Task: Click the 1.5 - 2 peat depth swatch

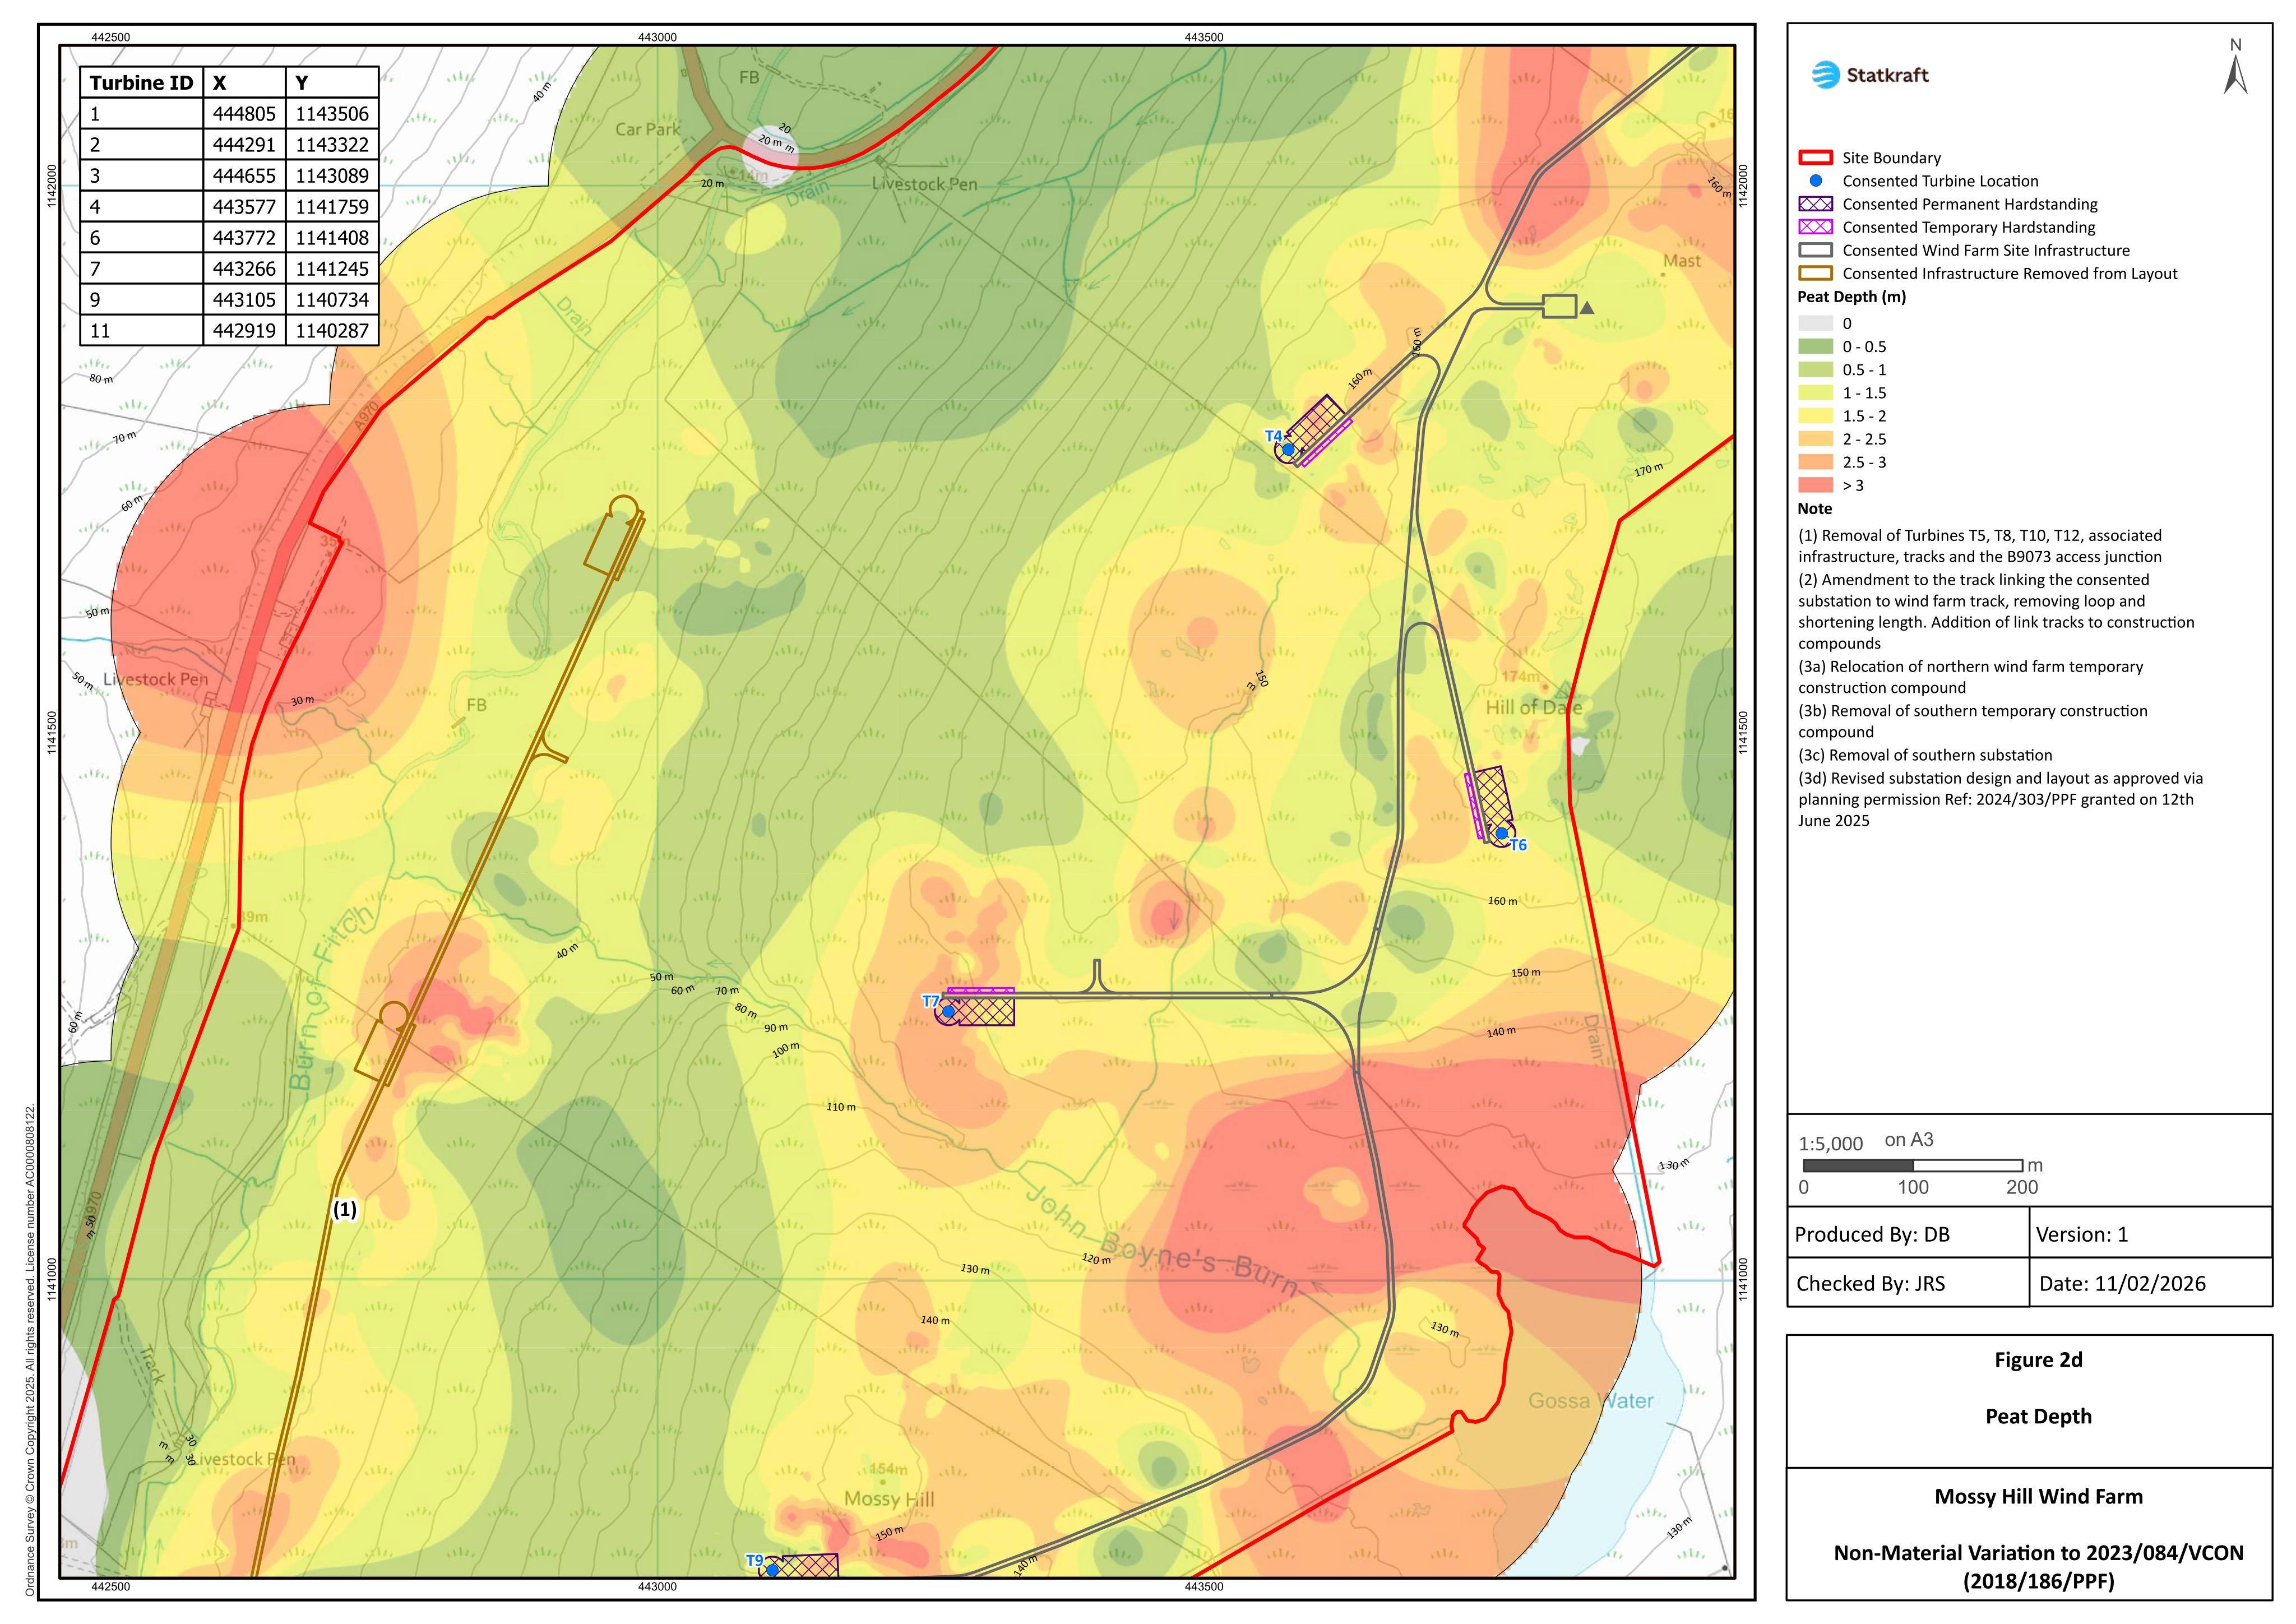Action: pos(1815,416)
